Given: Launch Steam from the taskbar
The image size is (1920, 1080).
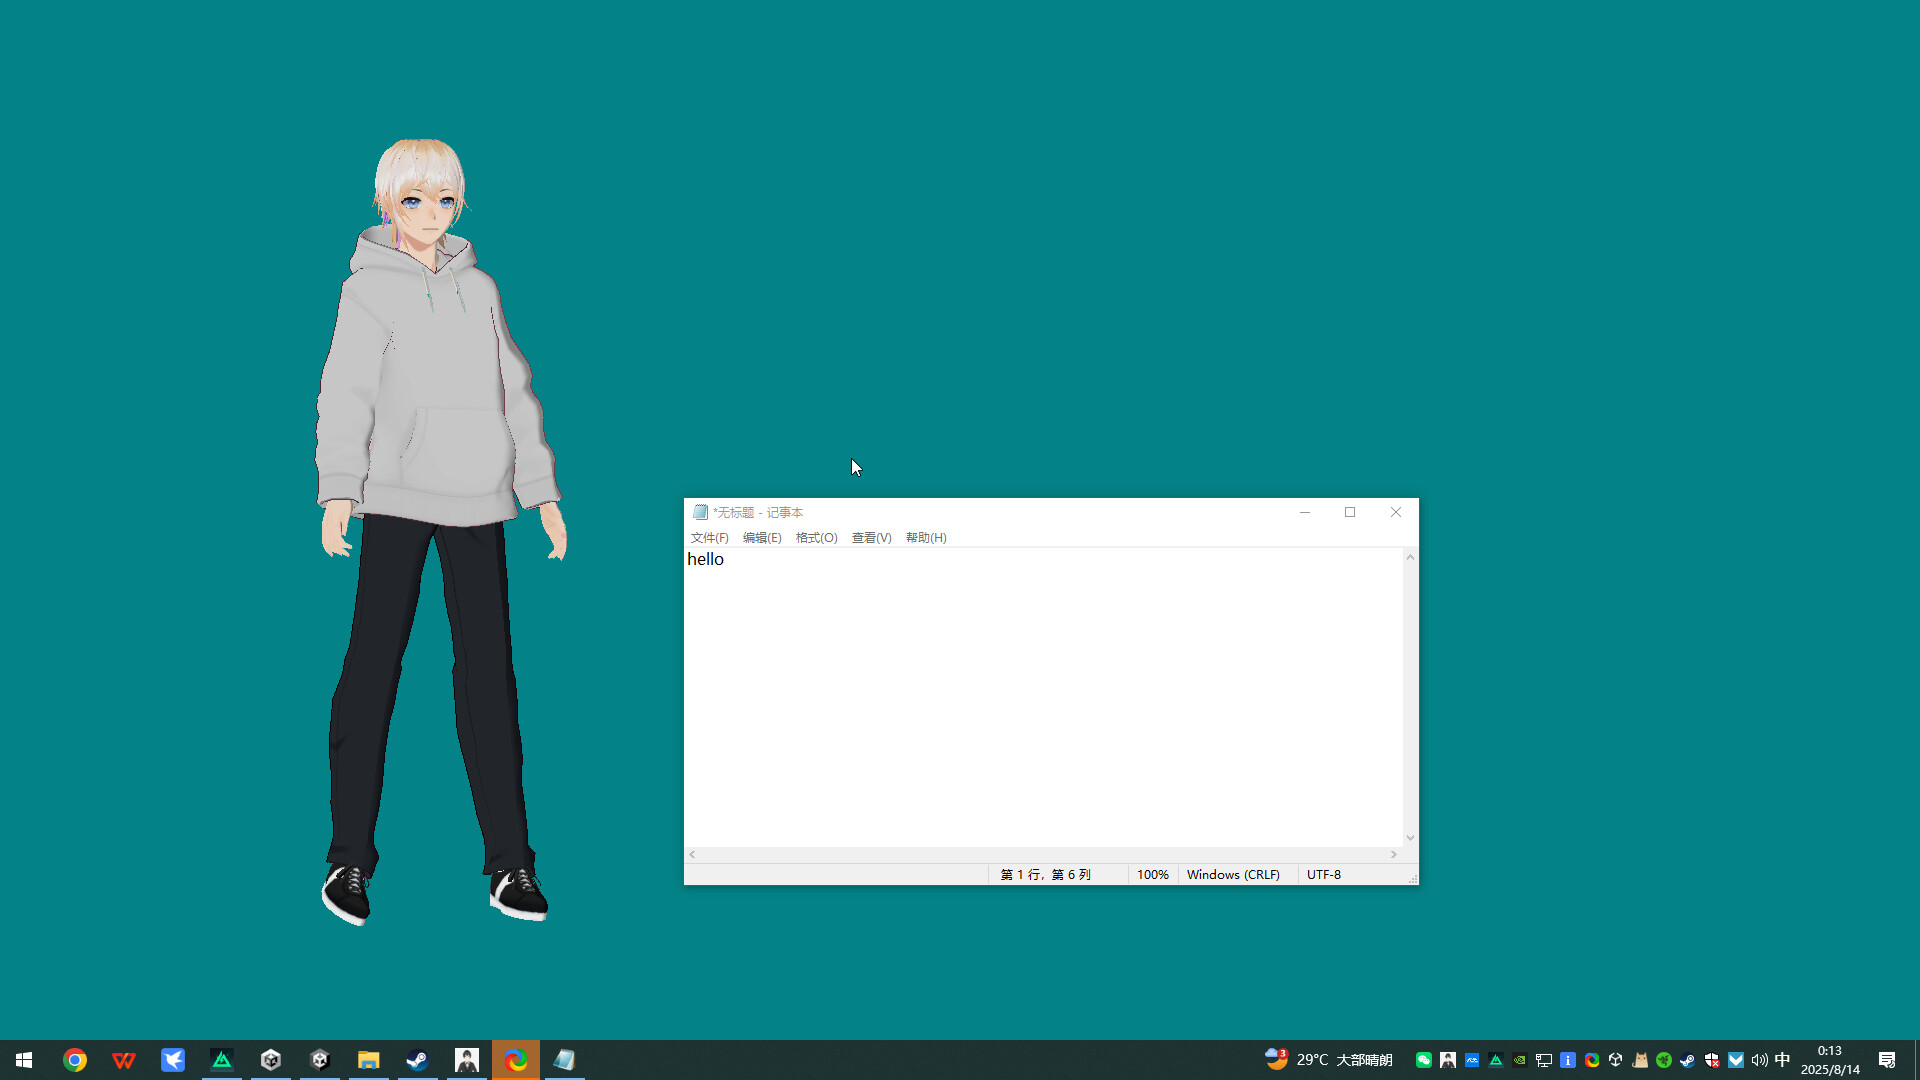Looking at the screenshot, I should (418, 1059).
